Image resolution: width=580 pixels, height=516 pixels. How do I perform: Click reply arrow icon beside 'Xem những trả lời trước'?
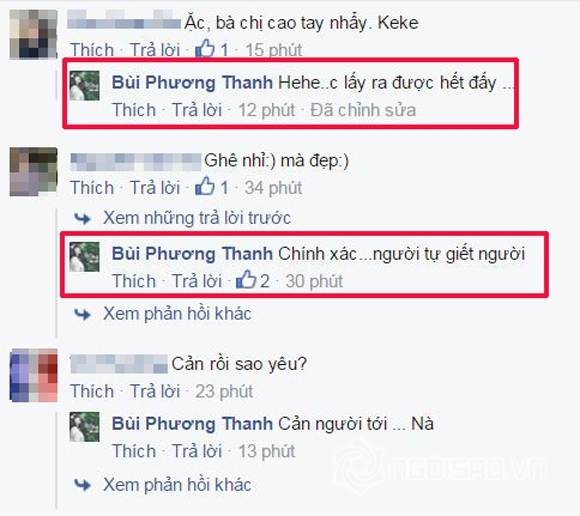coord(82,219)
